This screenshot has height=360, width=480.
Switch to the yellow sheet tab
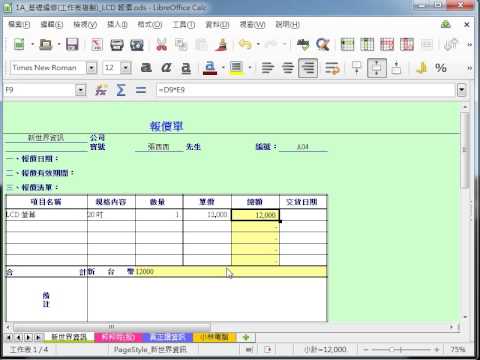(x=214, y=337)
